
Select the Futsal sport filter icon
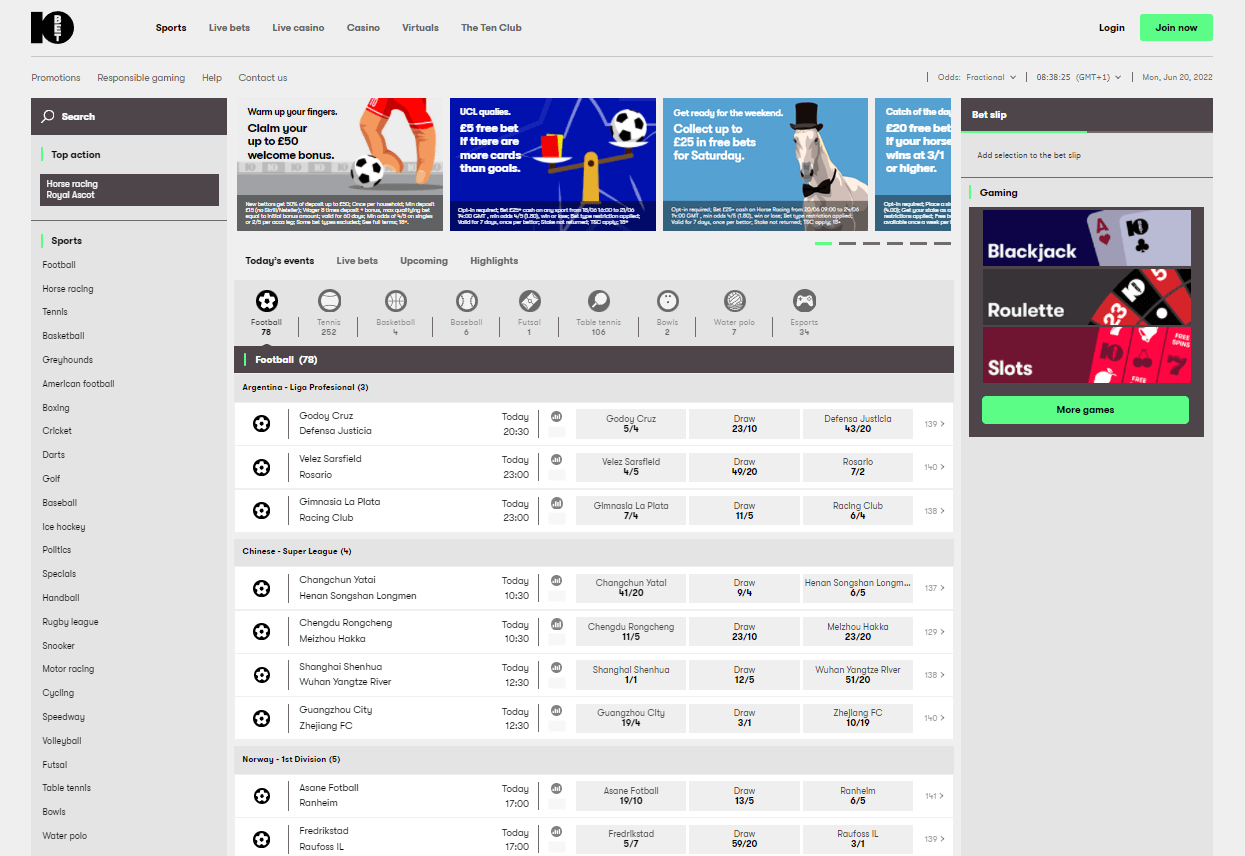tap(529, 300)
